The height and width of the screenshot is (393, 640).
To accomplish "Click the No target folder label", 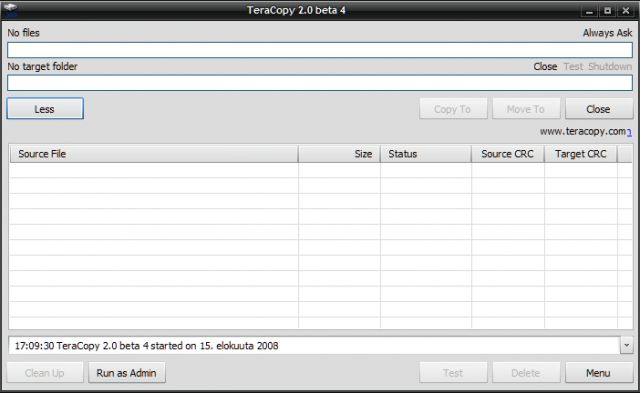I will tap(42, 67).
